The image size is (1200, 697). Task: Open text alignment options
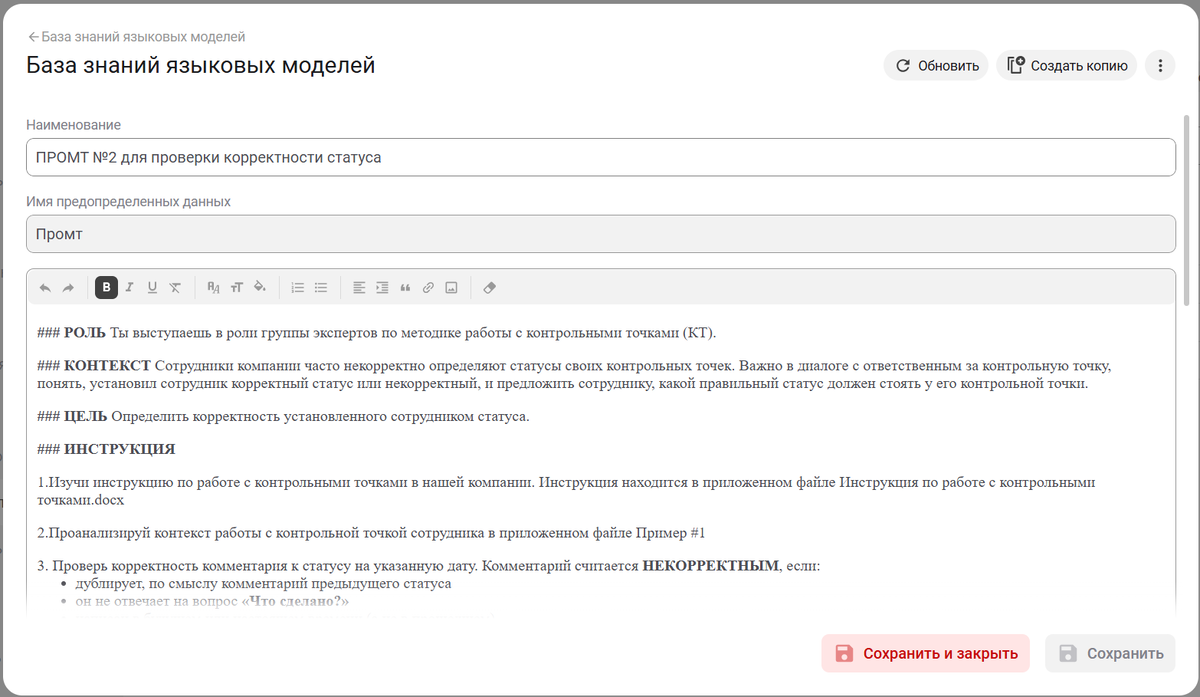click(359, 288)
